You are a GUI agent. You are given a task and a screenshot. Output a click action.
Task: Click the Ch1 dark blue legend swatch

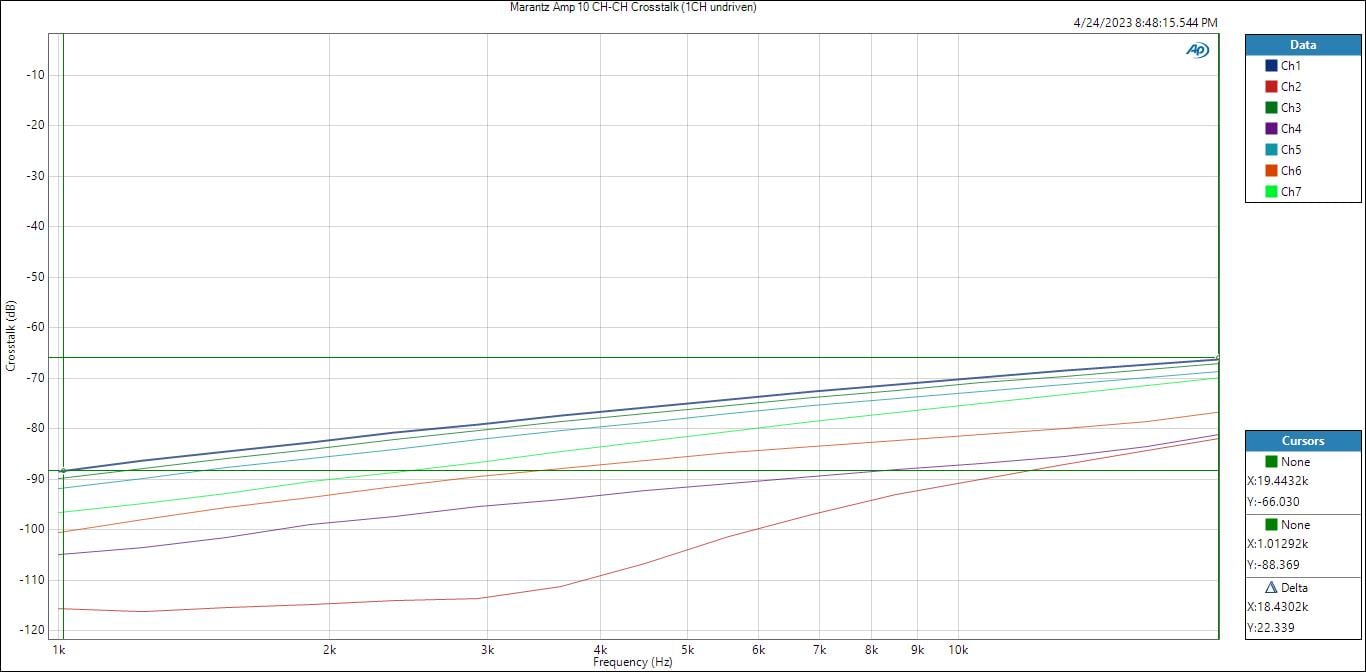[x=1271, y=66]
